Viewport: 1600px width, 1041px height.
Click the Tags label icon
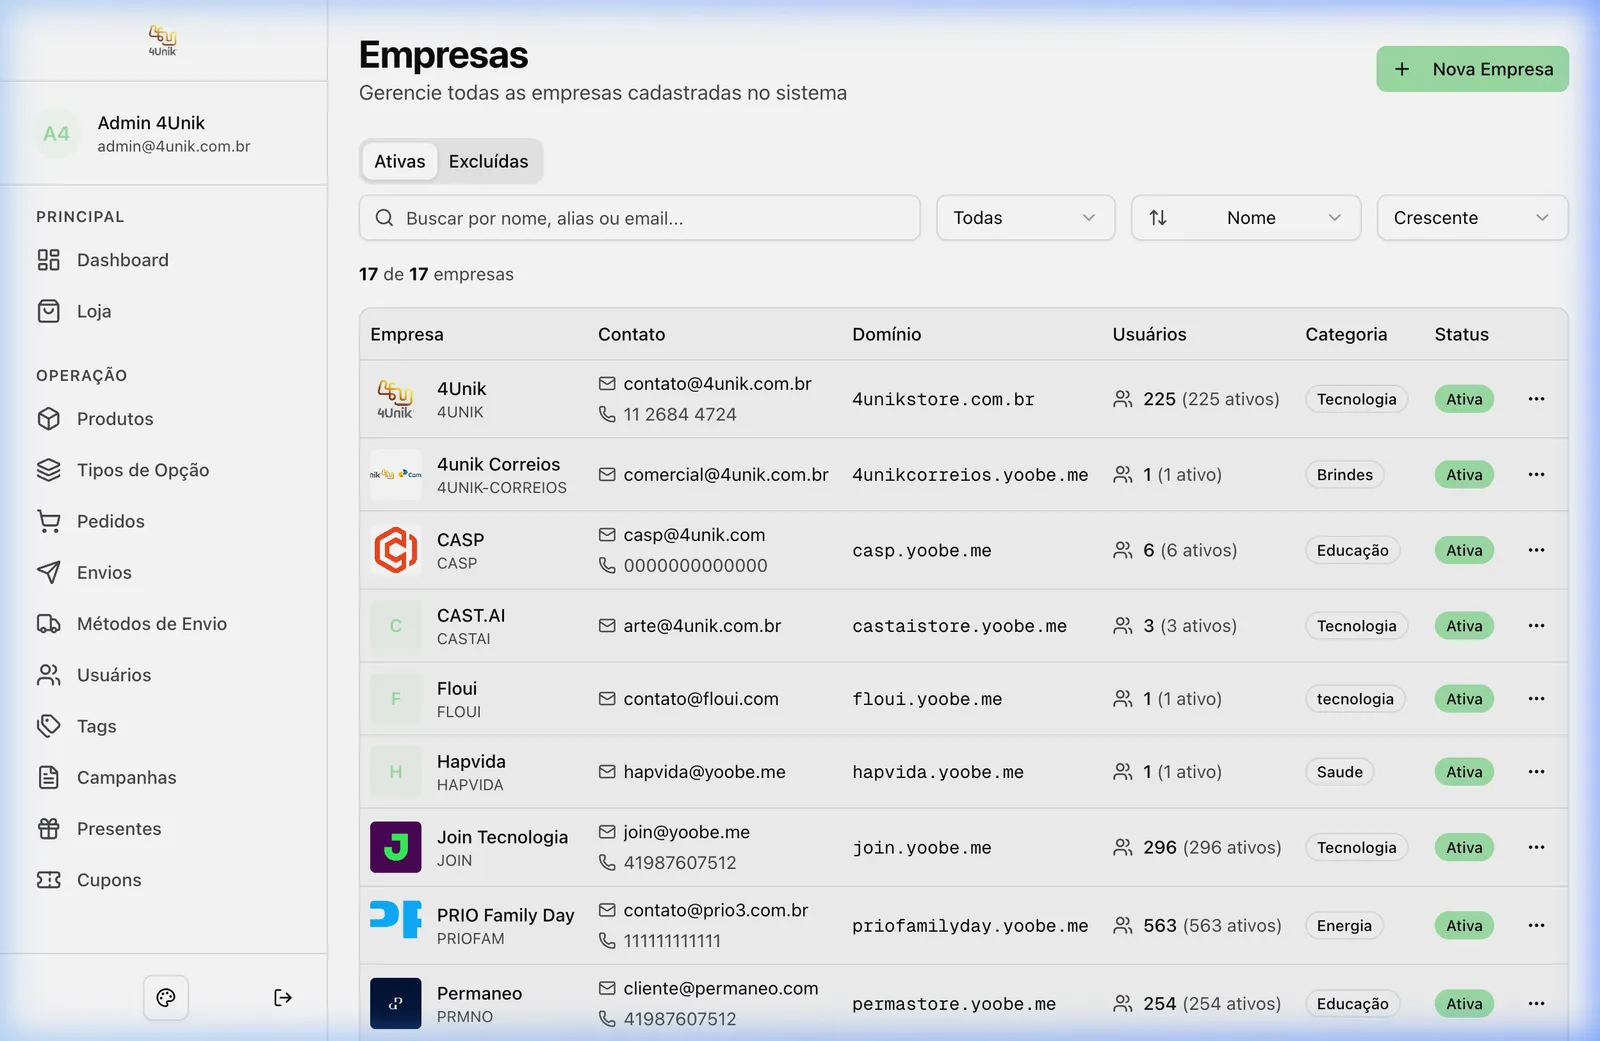tap(49, 726)
